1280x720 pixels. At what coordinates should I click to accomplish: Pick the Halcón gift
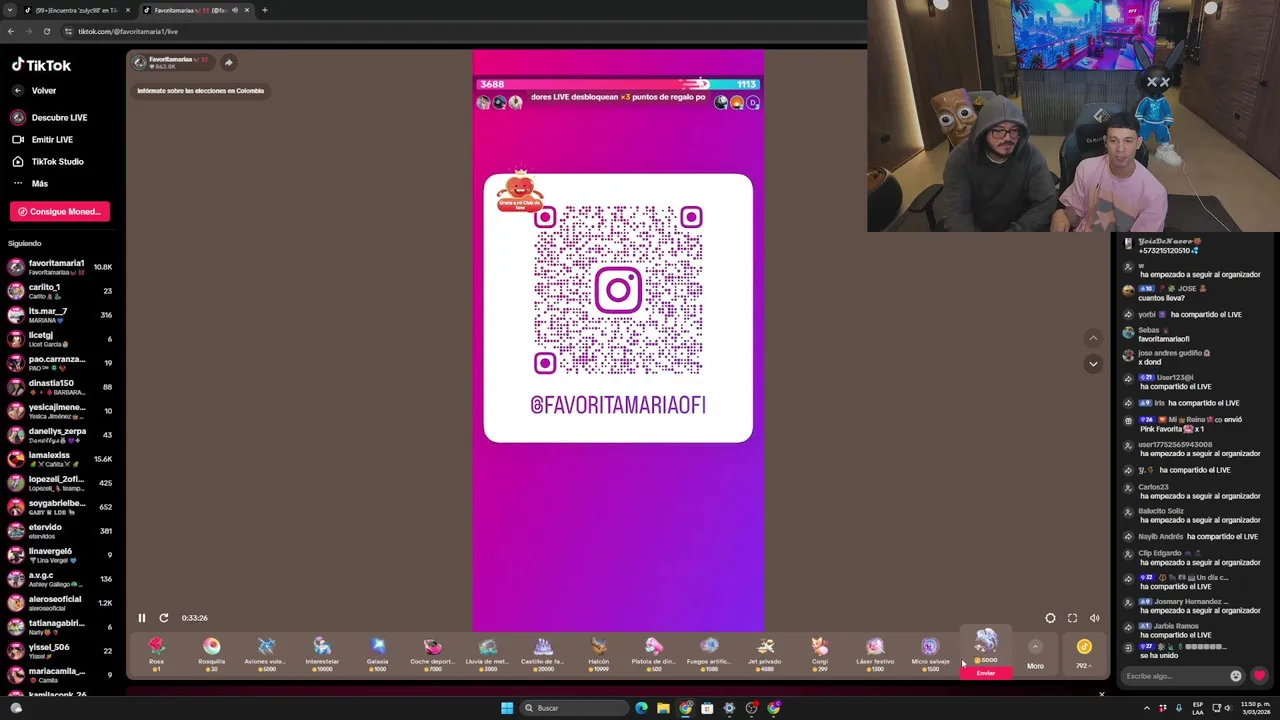click(x=598, y=653)
